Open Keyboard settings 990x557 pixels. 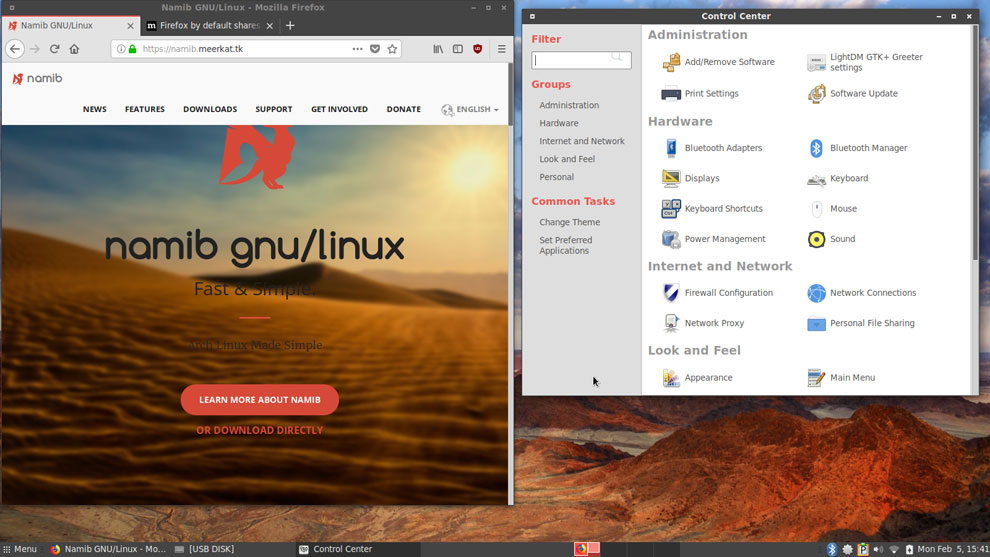837,178
